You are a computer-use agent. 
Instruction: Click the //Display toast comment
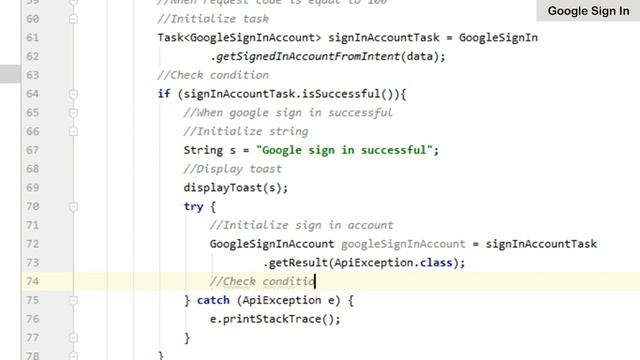pos(233,169)
